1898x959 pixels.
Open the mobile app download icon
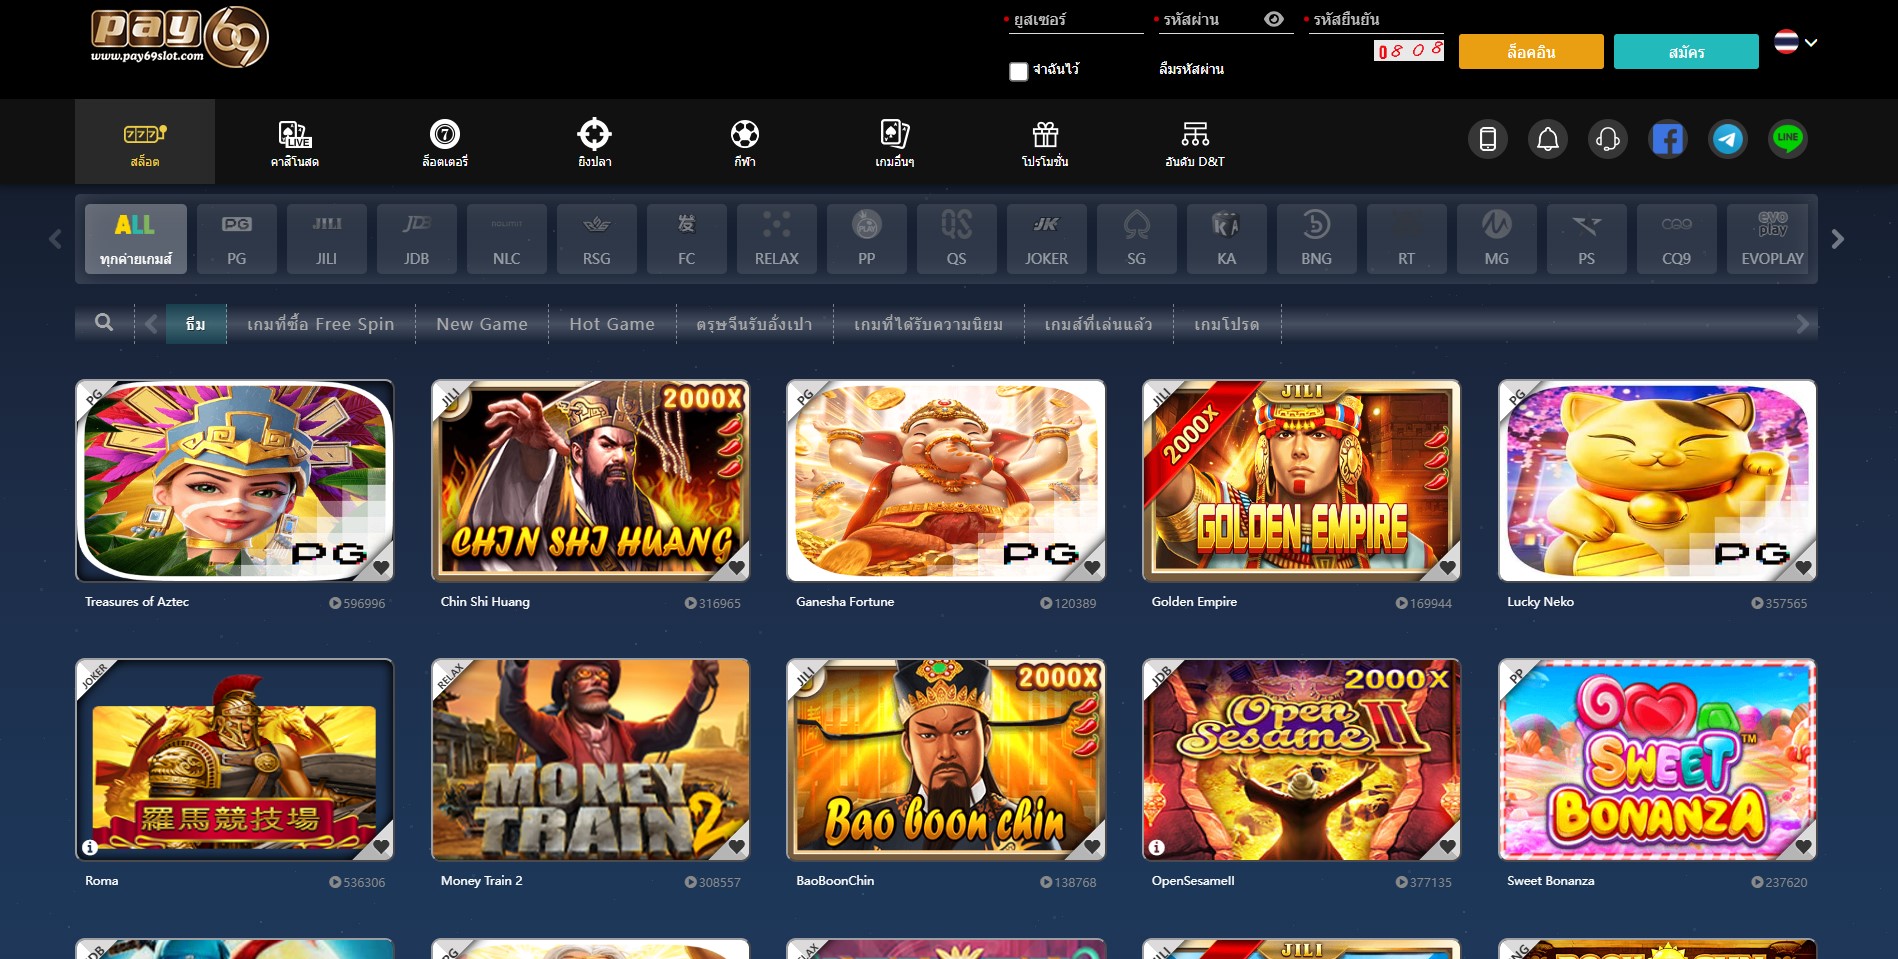(1487, 139)
